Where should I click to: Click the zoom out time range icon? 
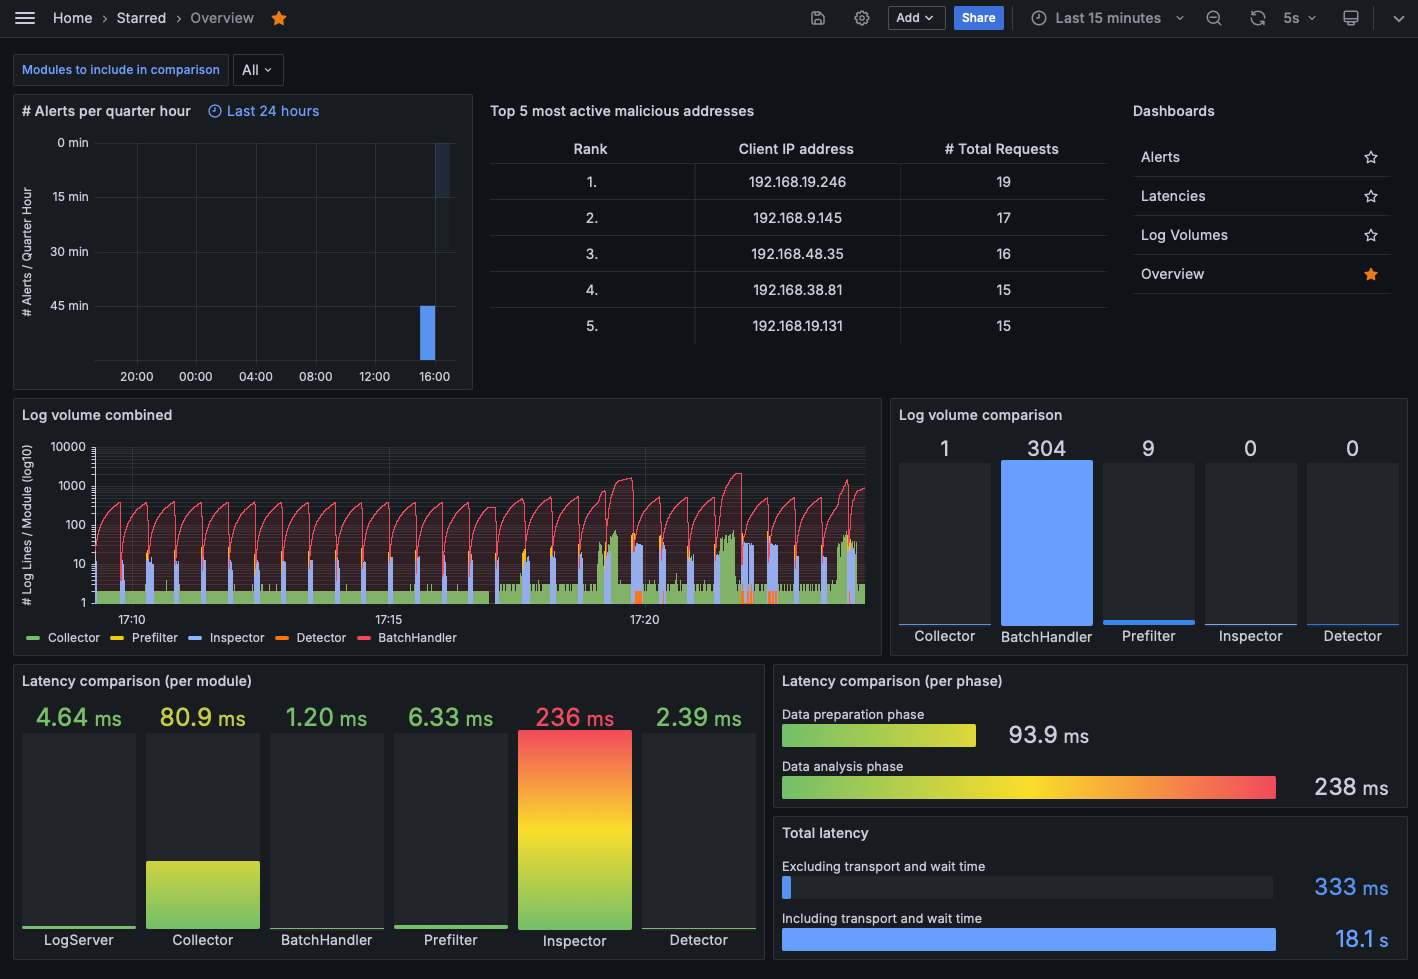[1214, 18]
